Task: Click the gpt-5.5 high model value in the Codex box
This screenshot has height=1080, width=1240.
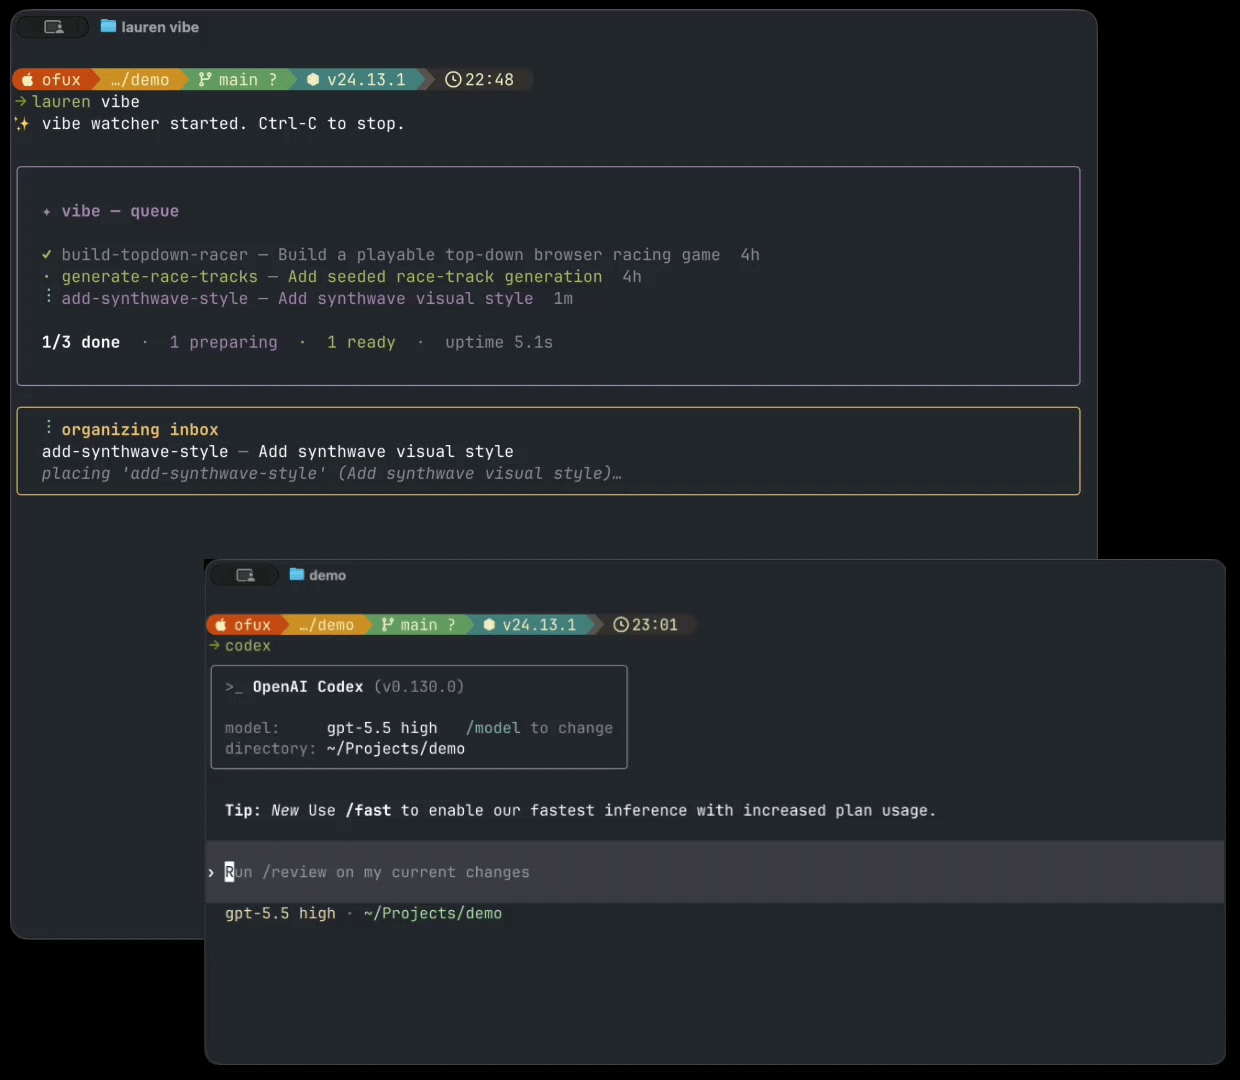Action: [382, 728]
